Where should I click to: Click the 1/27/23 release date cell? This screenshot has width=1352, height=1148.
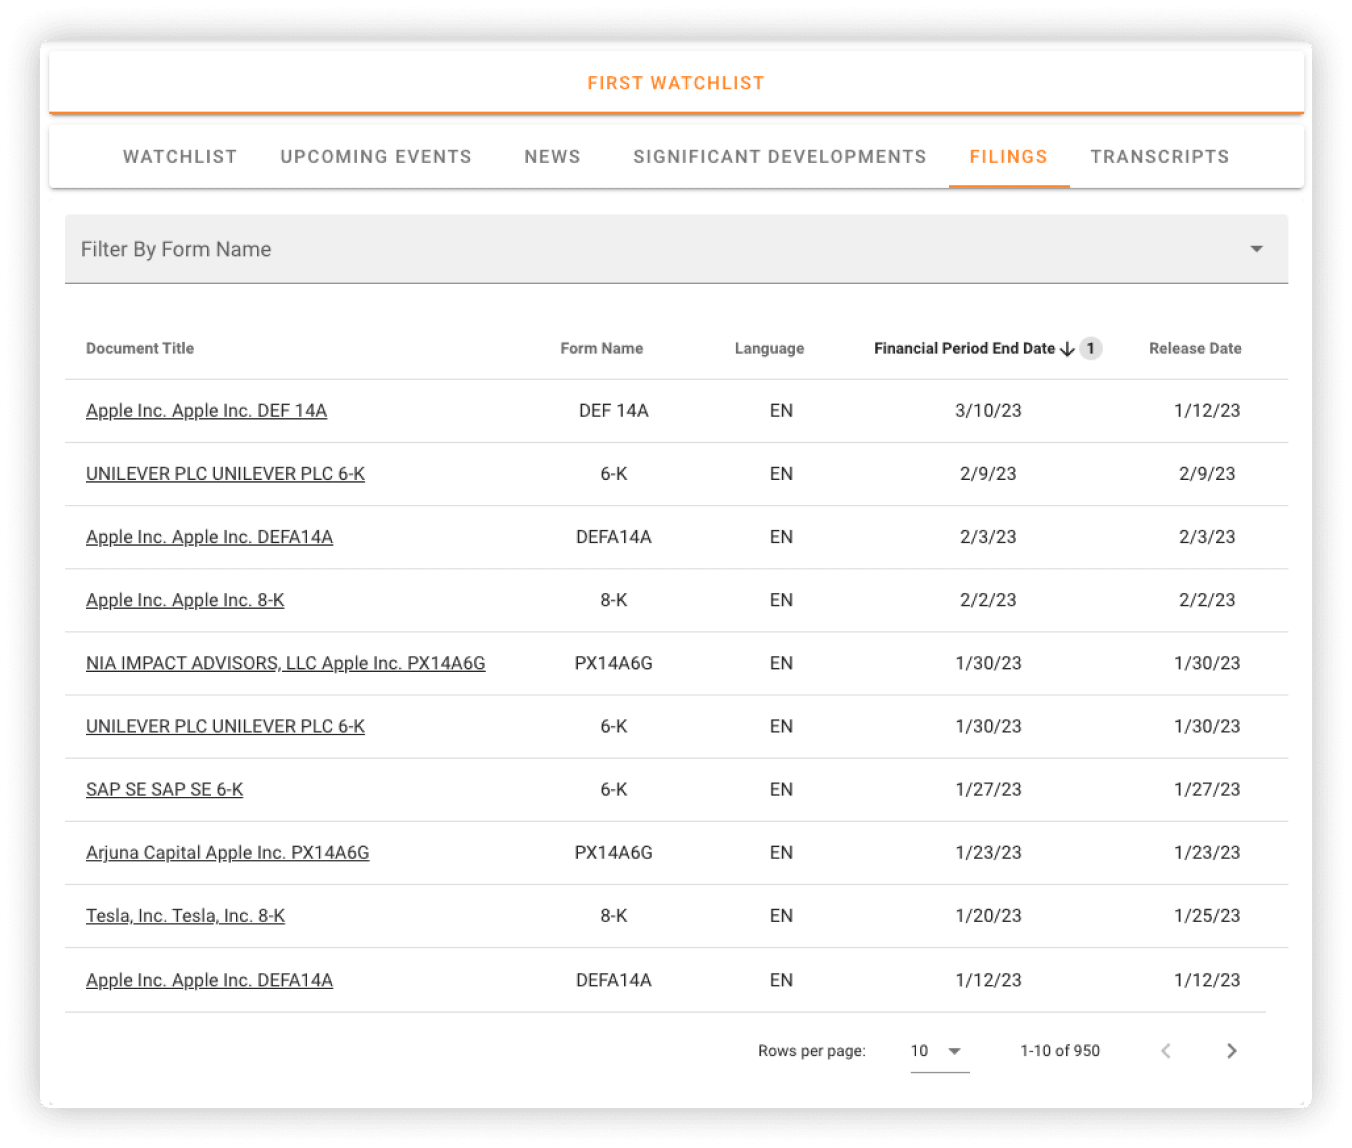(x=1207, y=790)
